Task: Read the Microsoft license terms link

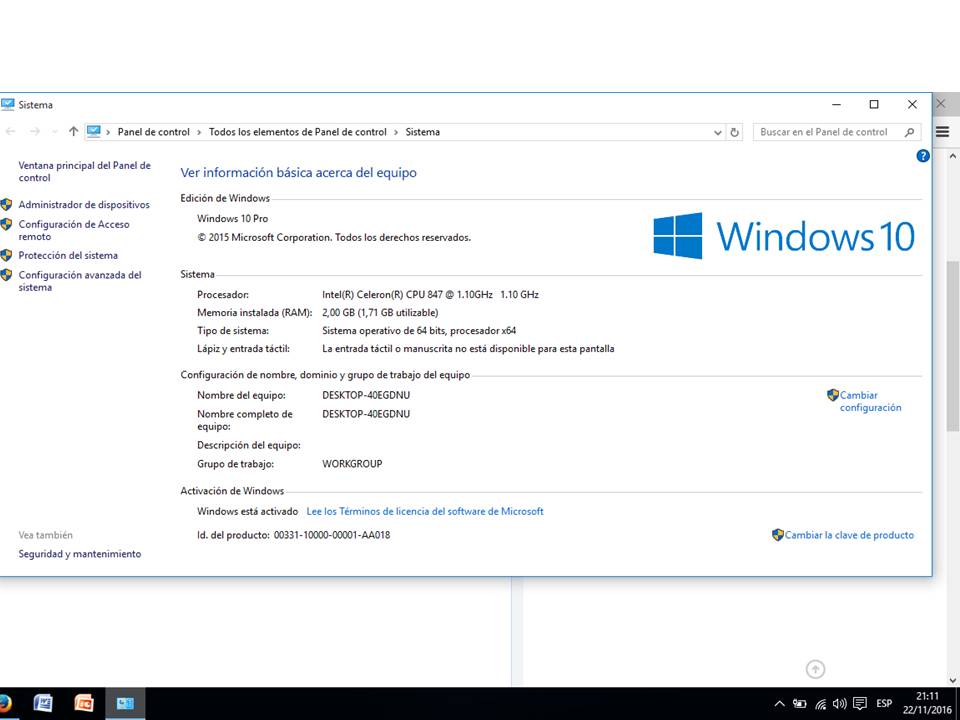Action: tap(425, 511)
